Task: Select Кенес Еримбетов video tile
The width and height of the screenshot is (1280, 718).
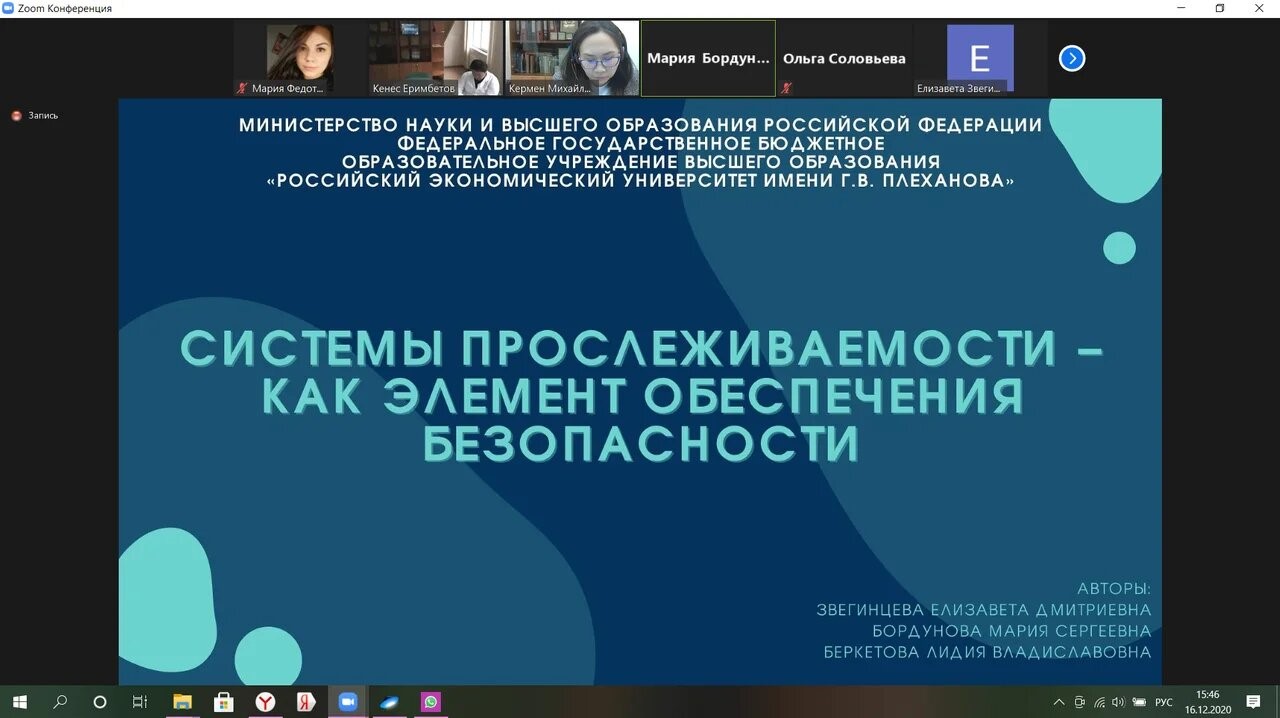Action: [435, 58]
